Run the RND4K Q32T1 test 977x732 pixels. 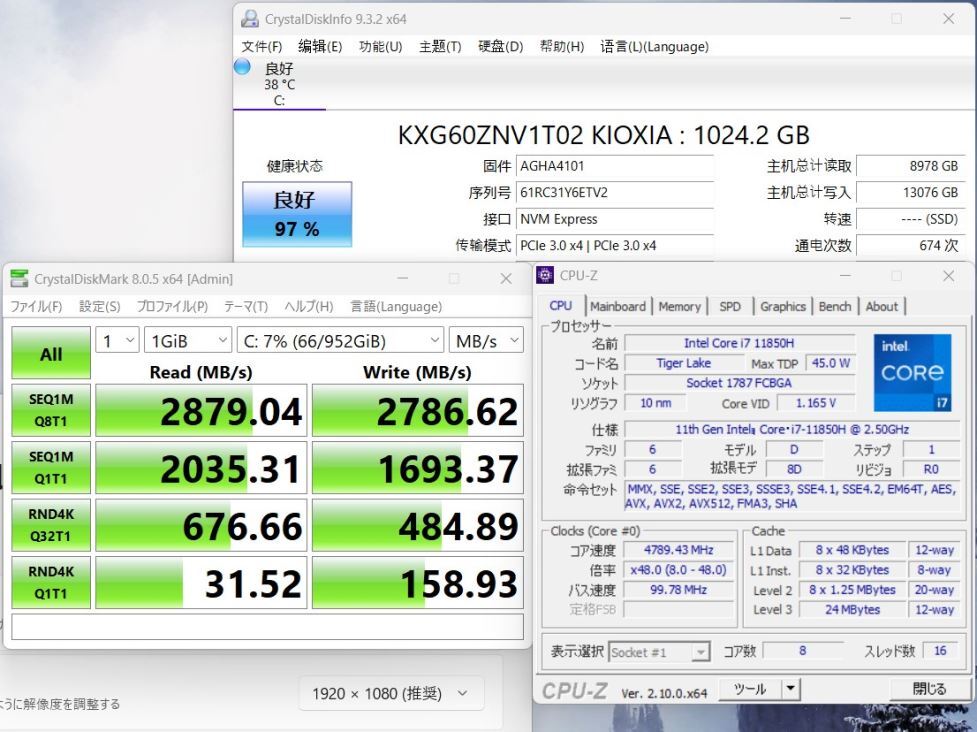pos(51,525)
